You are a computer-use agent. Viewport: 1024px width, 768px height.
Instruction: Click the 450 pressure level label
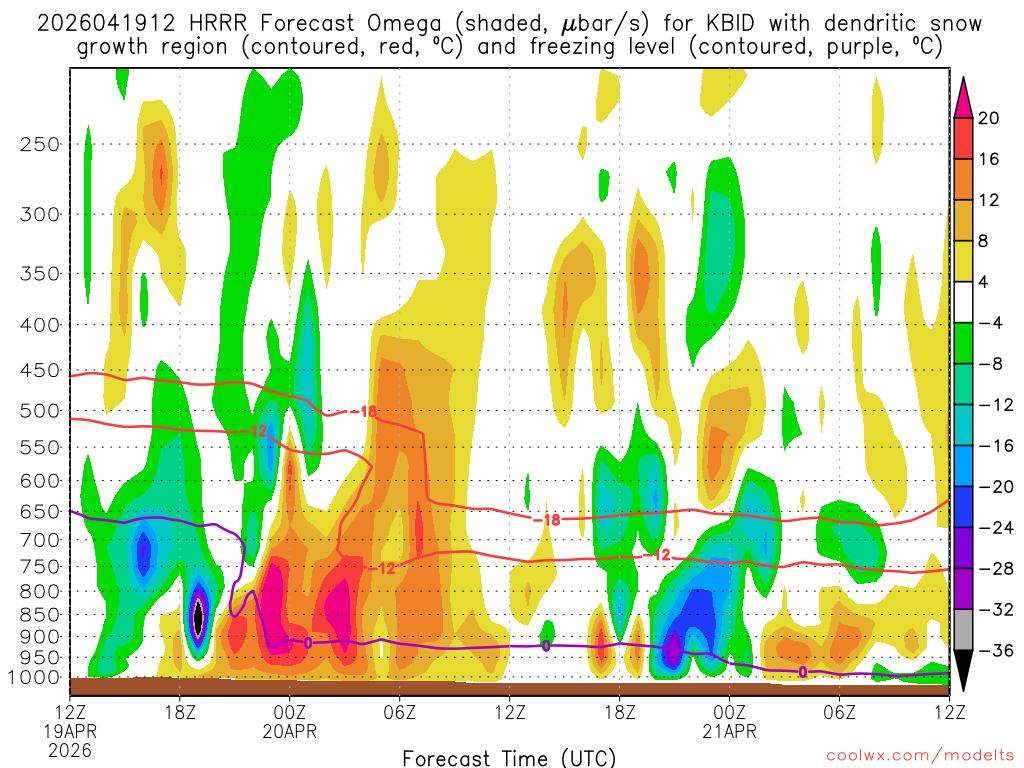pyautogui.click(x=40, y=370)
